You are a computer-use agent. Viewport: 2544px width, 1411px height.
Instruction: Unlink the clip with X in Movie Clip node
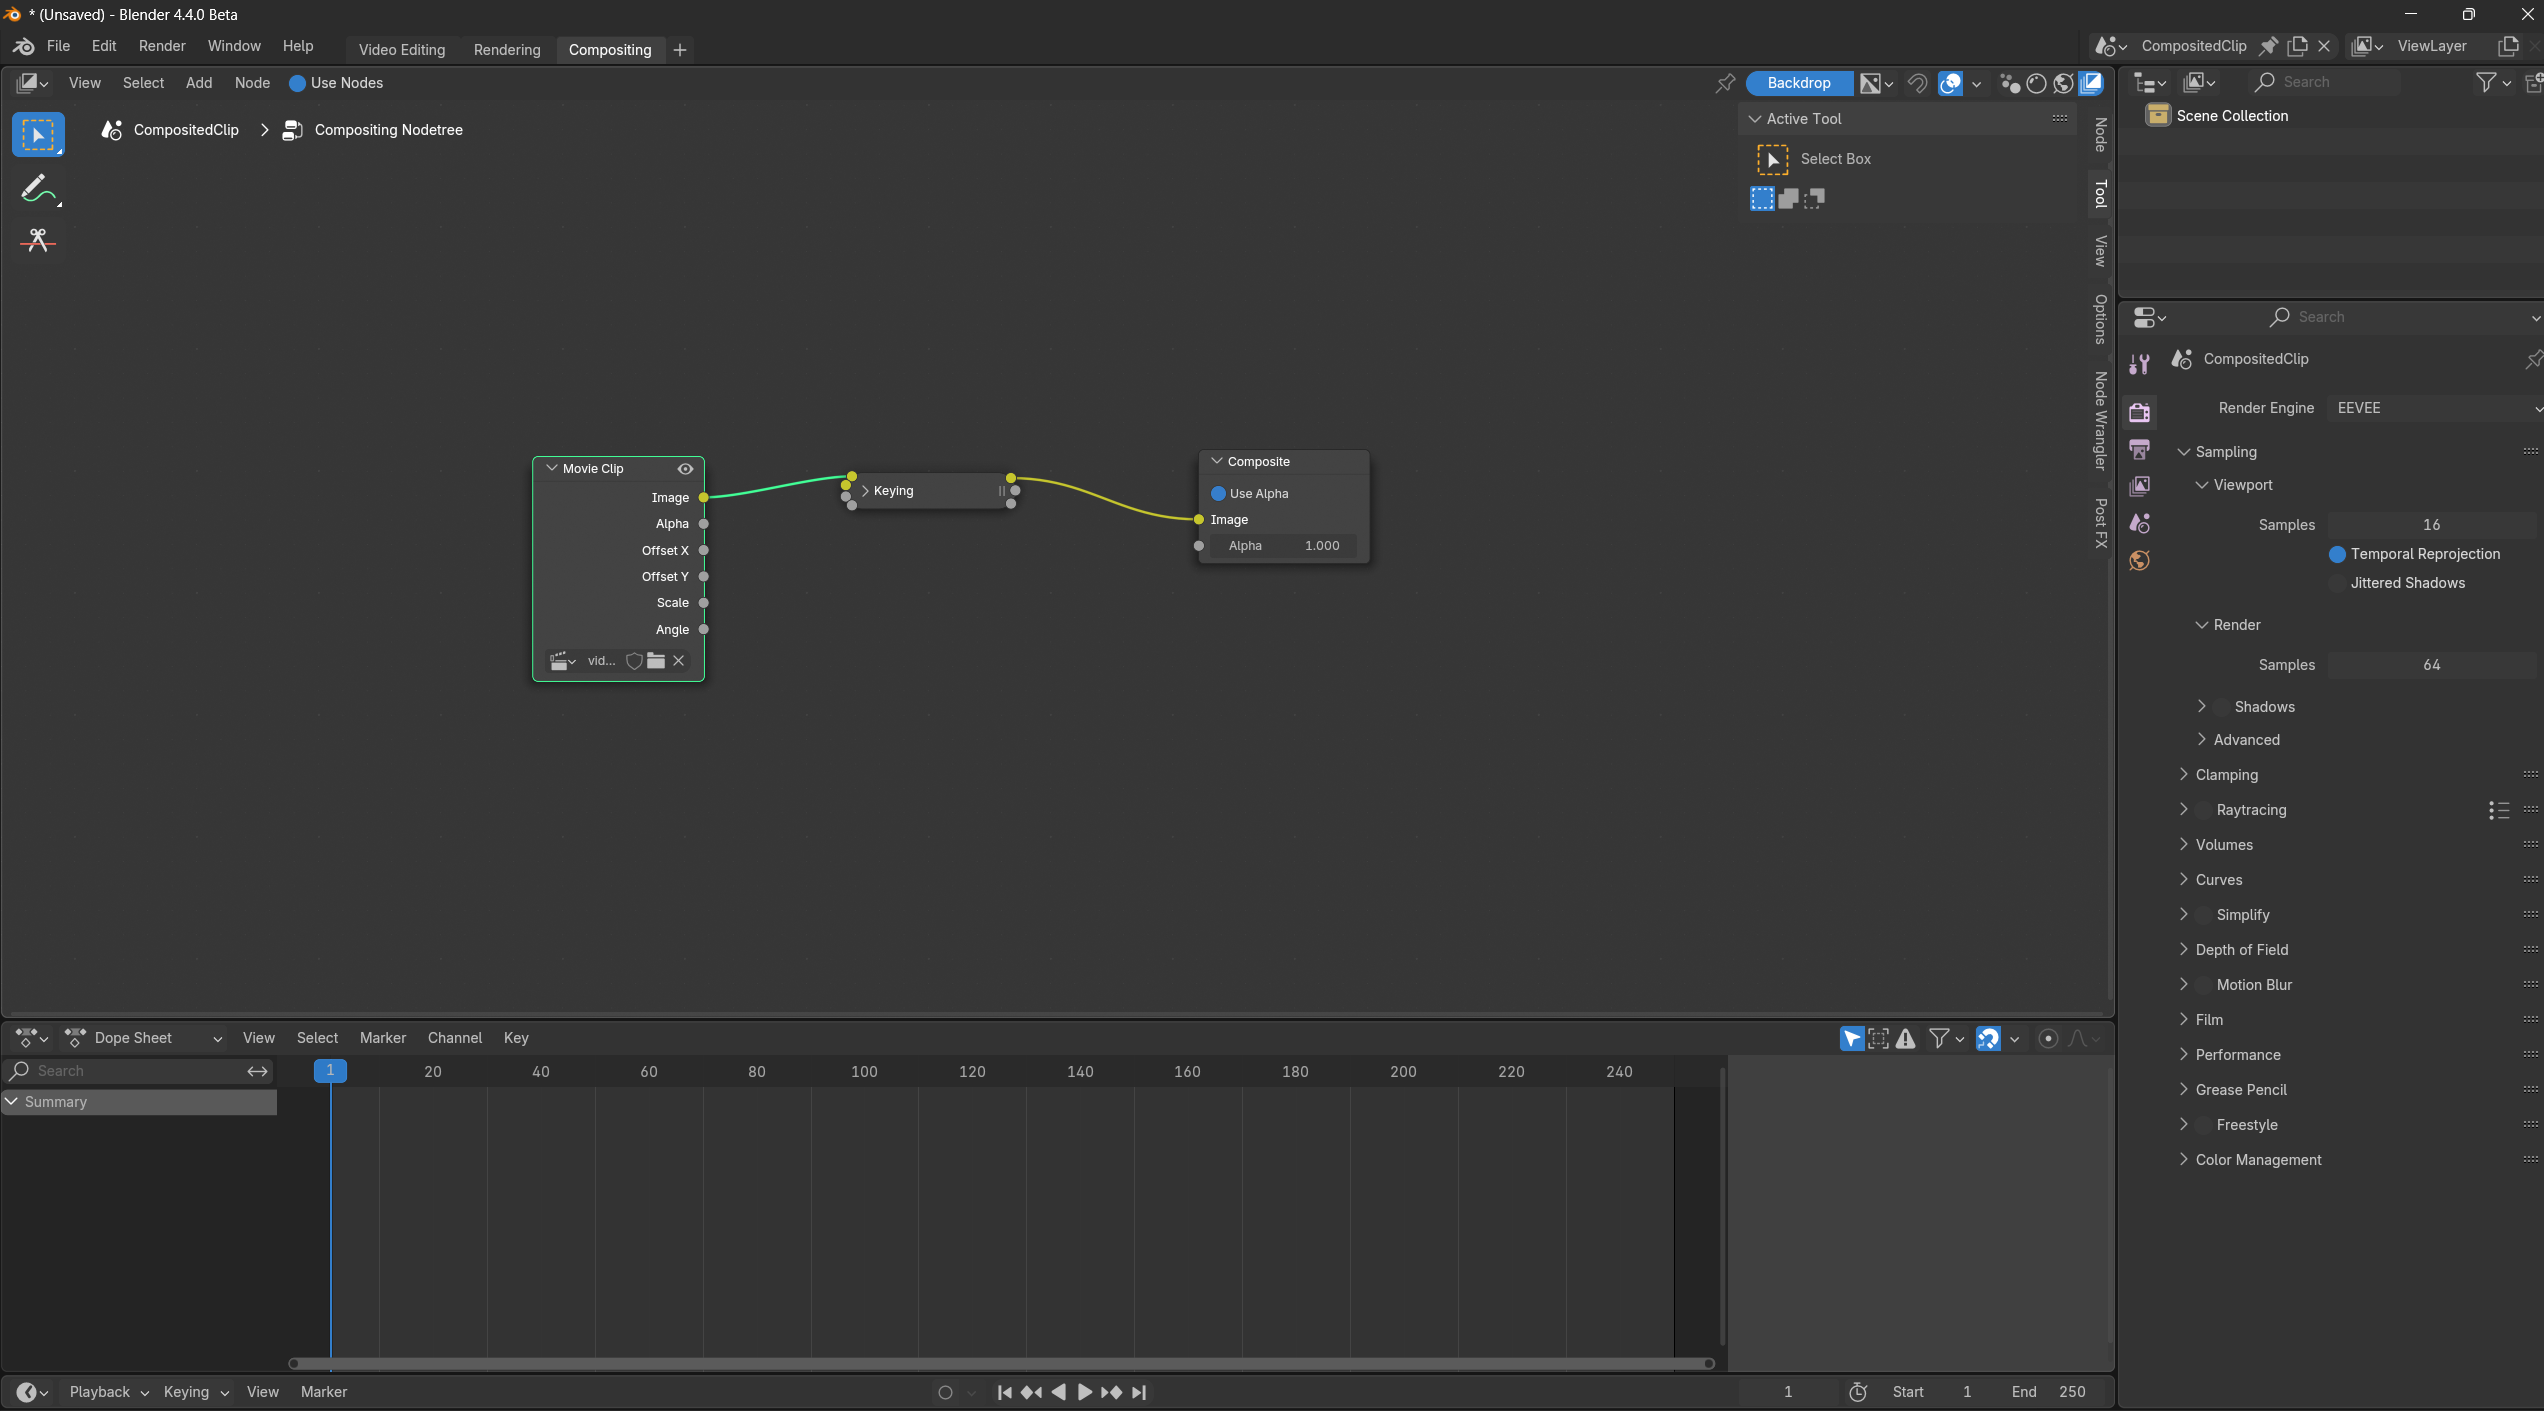678,661
